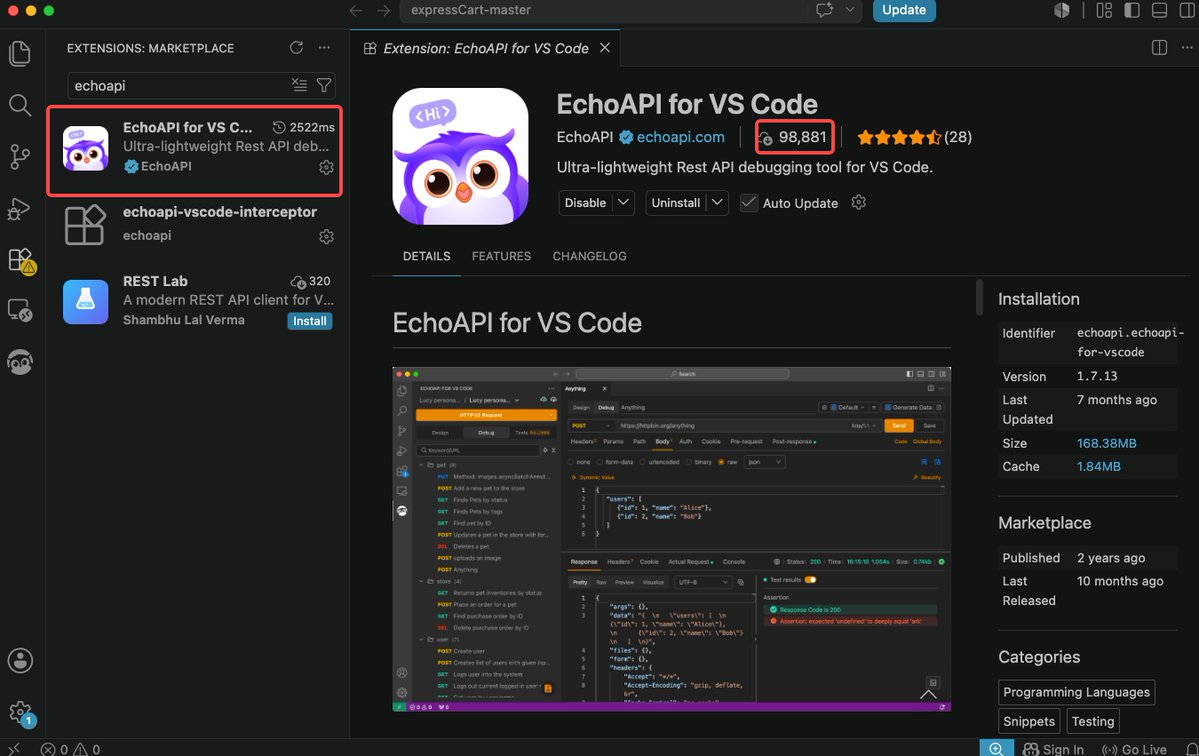1199x756 pixels.
Task: Click the Disable button
Action: 586,203
